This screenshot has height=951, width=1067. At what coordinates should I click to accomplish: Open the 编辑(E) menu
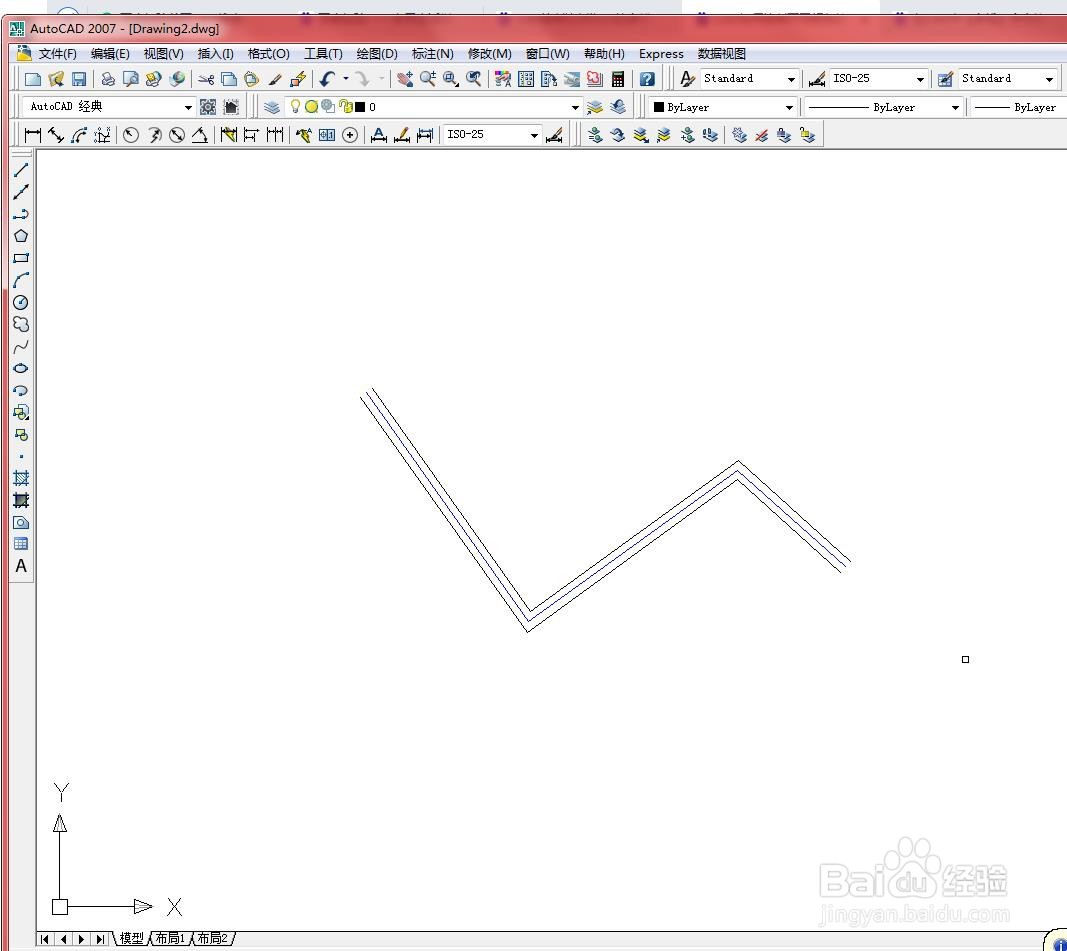110,54
